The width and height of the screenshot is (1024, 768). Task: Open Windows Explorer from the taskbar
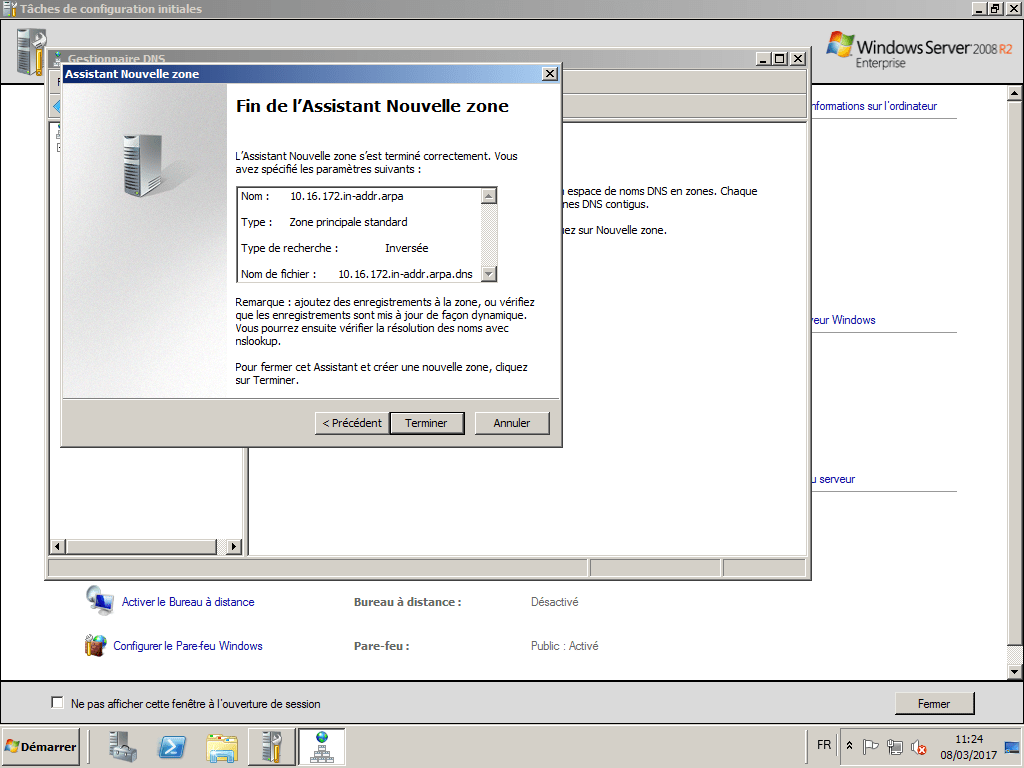tap(222, 747)
